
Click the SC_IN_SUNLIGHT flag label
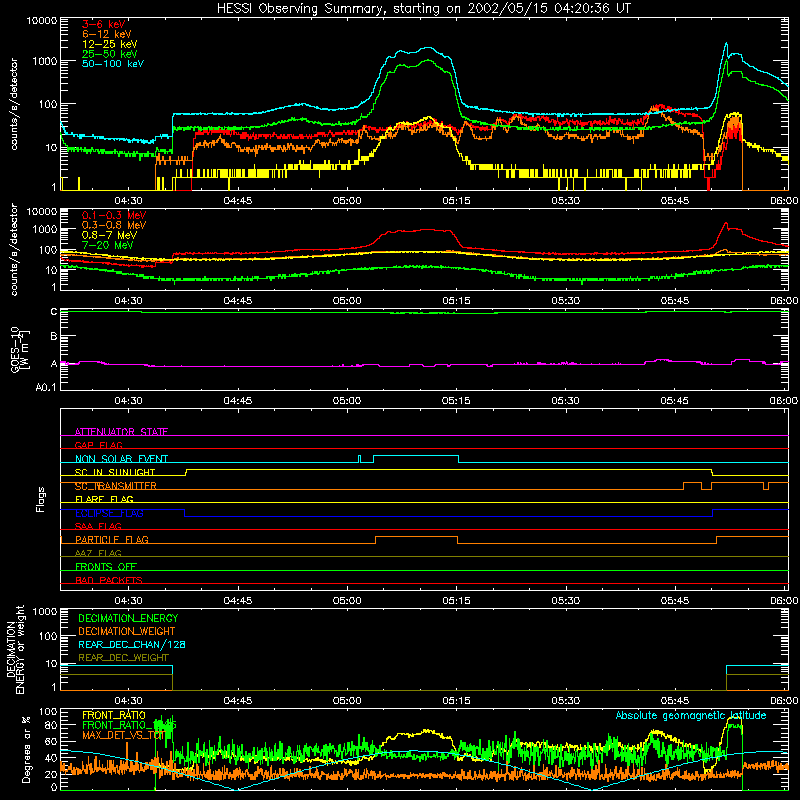click(x=115, y=472)
